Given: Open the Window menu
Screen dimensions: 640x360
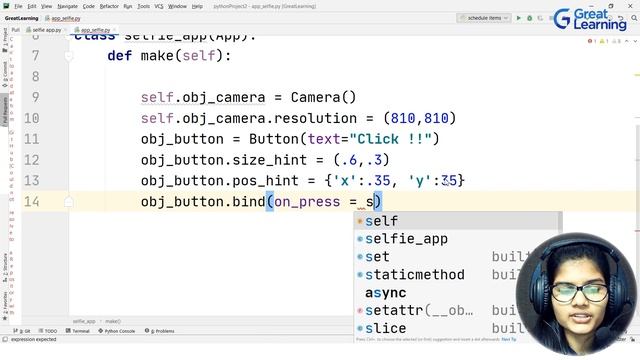Looking at the screenshot, I should 177,6.
